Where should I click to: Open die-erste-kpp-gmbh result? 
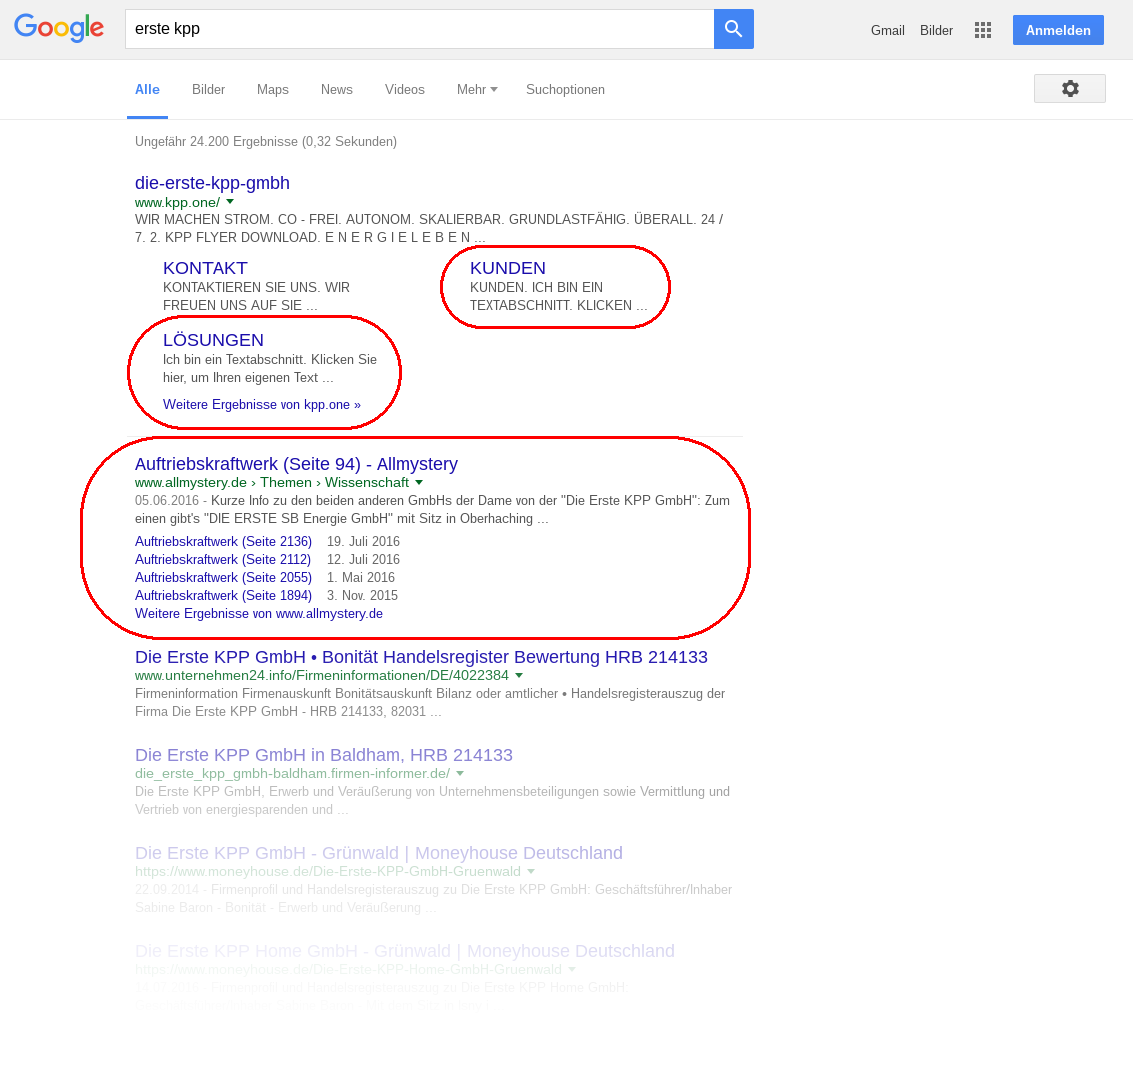pos(212,183)
